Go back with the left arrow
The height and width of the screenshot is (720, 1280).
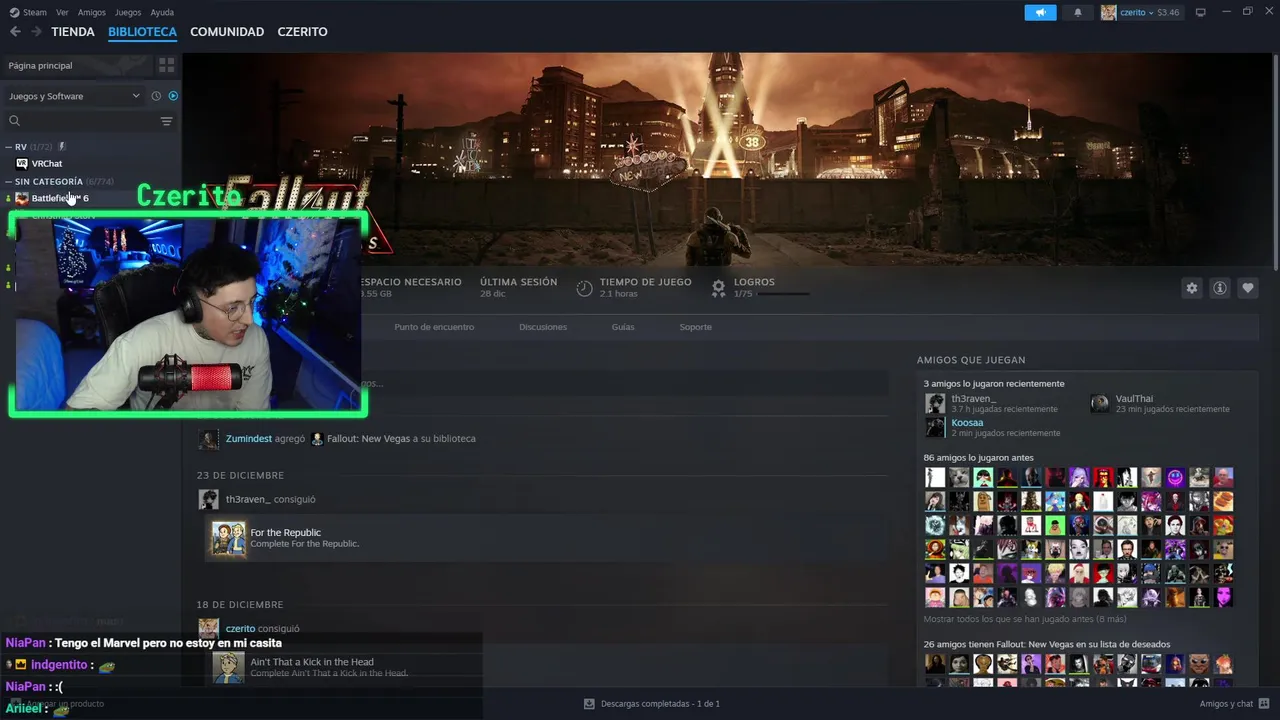click(x=15, y=32)
